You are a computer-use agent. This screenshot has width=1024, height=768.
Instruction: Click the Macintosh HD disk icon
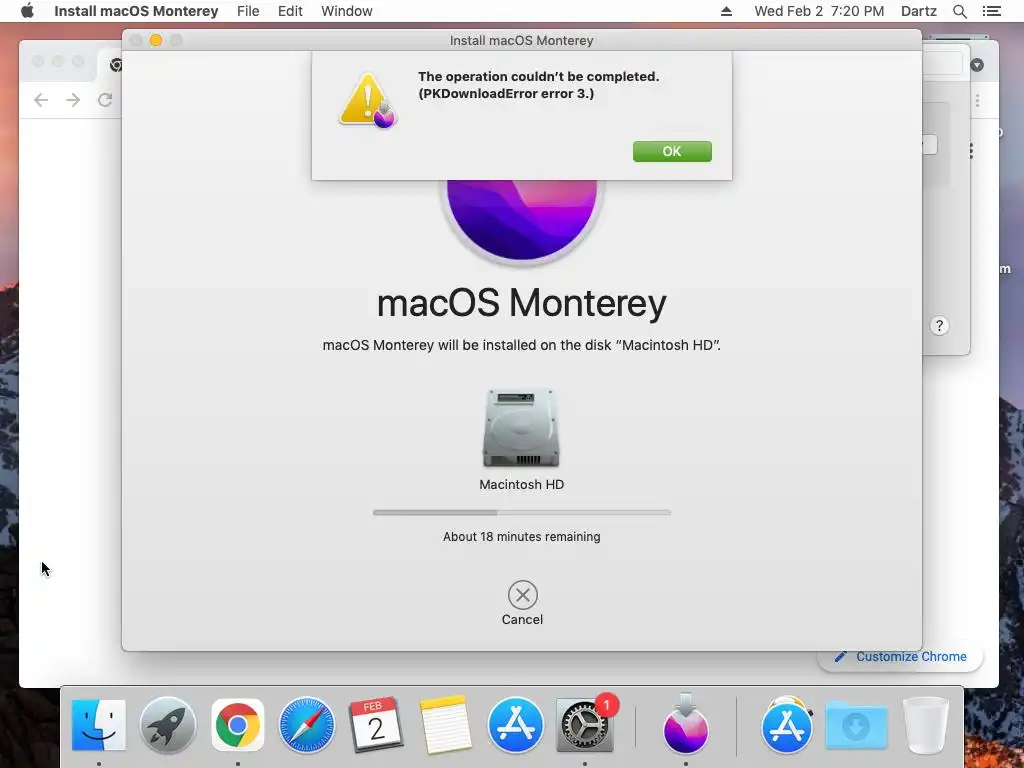coord(521,428)
